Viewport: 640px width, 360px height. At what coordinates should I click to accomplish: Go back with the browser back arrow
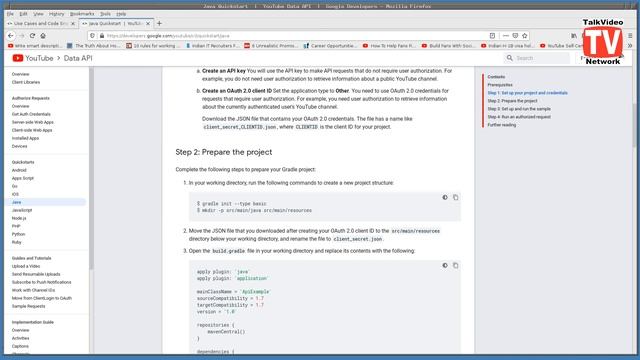pyautogui.click(x=11, y=36)
